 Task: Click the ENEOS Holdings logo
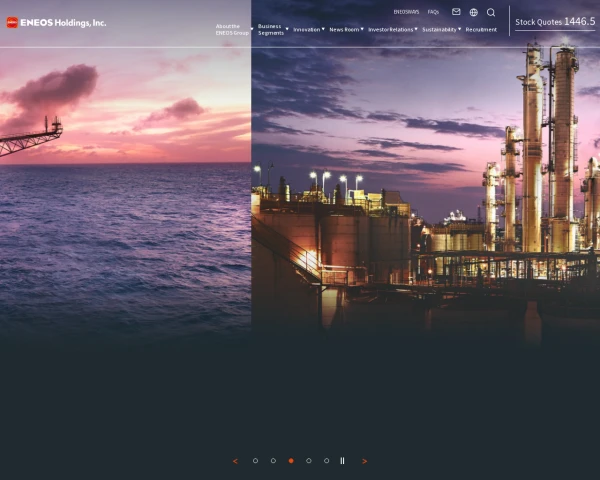point(56,22)
